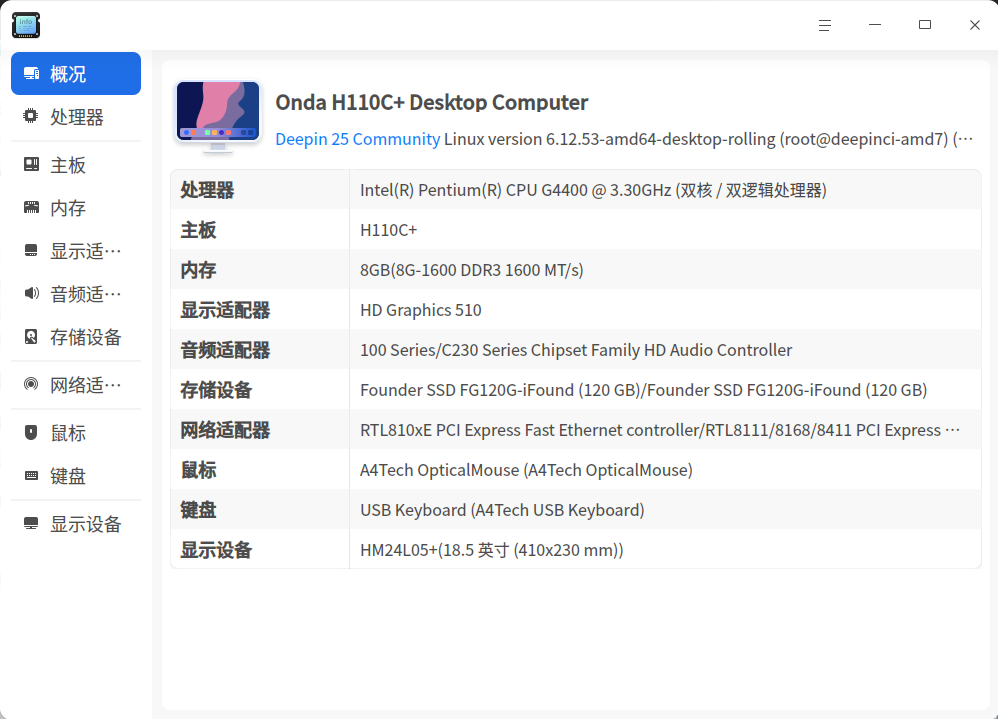Click the 音频适配器 row label in table
Image resolution: width=998 pixels, height=719 pixels.
pos(225,351)
